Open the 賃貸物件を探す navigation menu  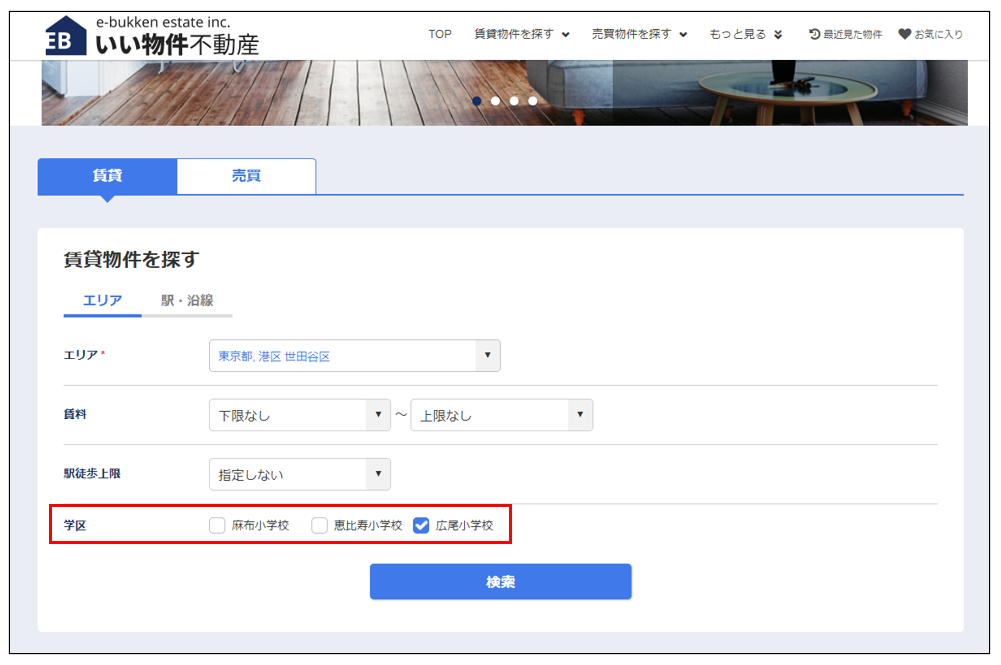521,34
